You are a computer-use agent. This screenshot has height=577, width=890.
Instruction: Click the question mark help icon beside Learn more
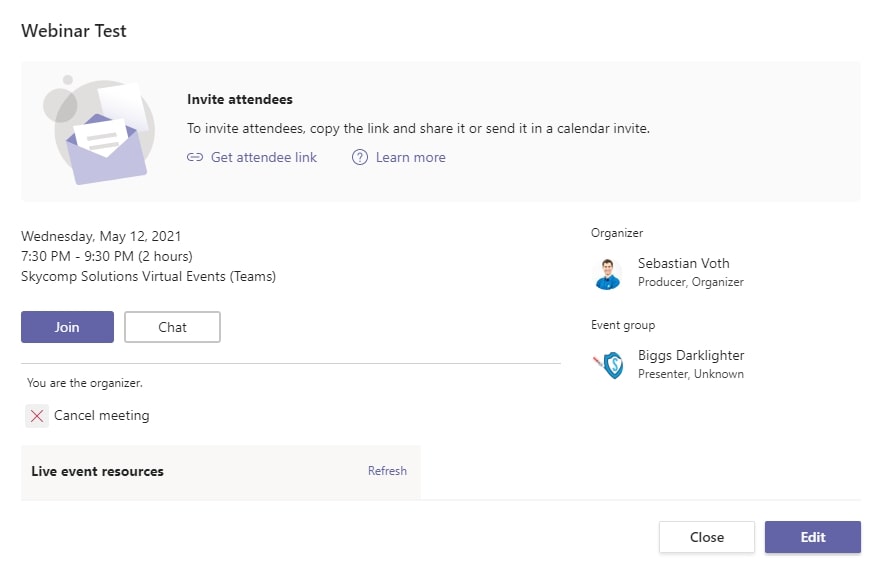(358, 157)
